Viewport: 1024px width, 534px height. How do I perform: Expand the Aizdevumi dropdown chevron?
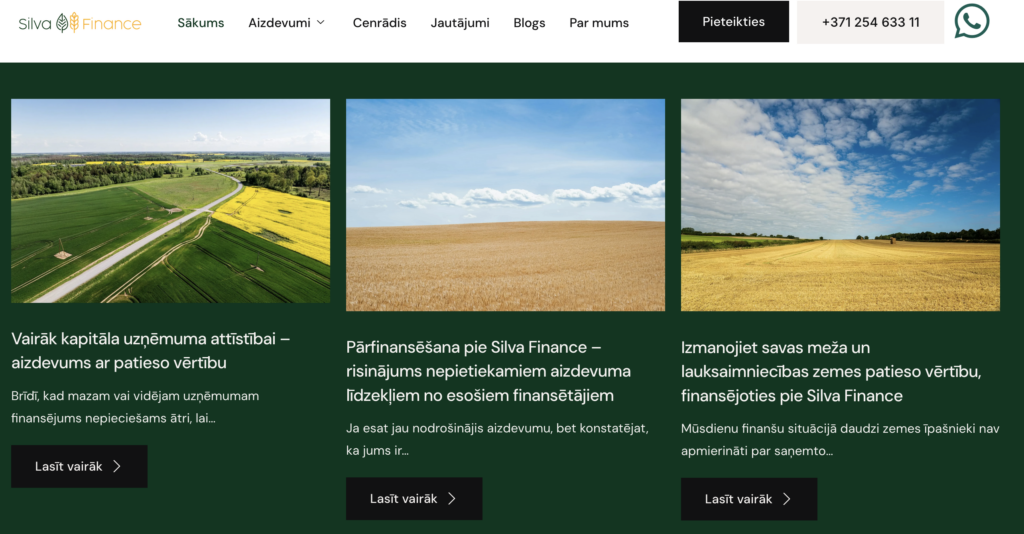click(321, 22)
